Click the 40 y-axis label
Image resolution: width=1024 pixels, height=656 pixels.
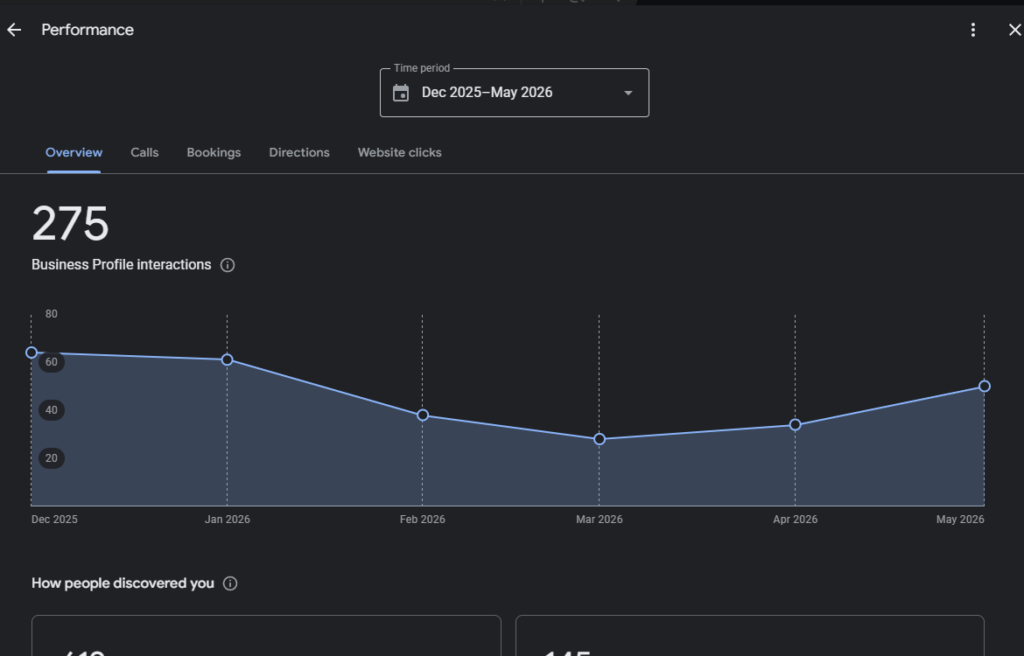point(52,410)
